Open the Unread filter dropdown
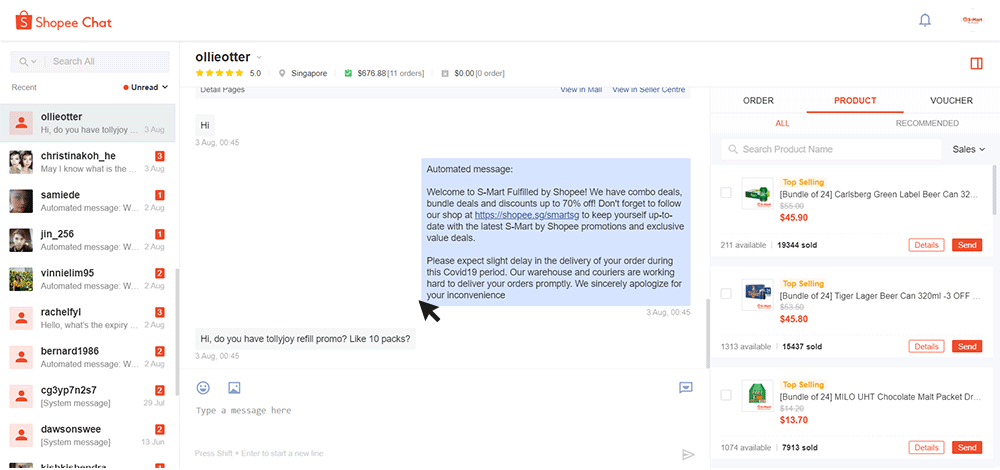Image resolution: width=1000 pixels, height=470 pixels. coord(146,87)
